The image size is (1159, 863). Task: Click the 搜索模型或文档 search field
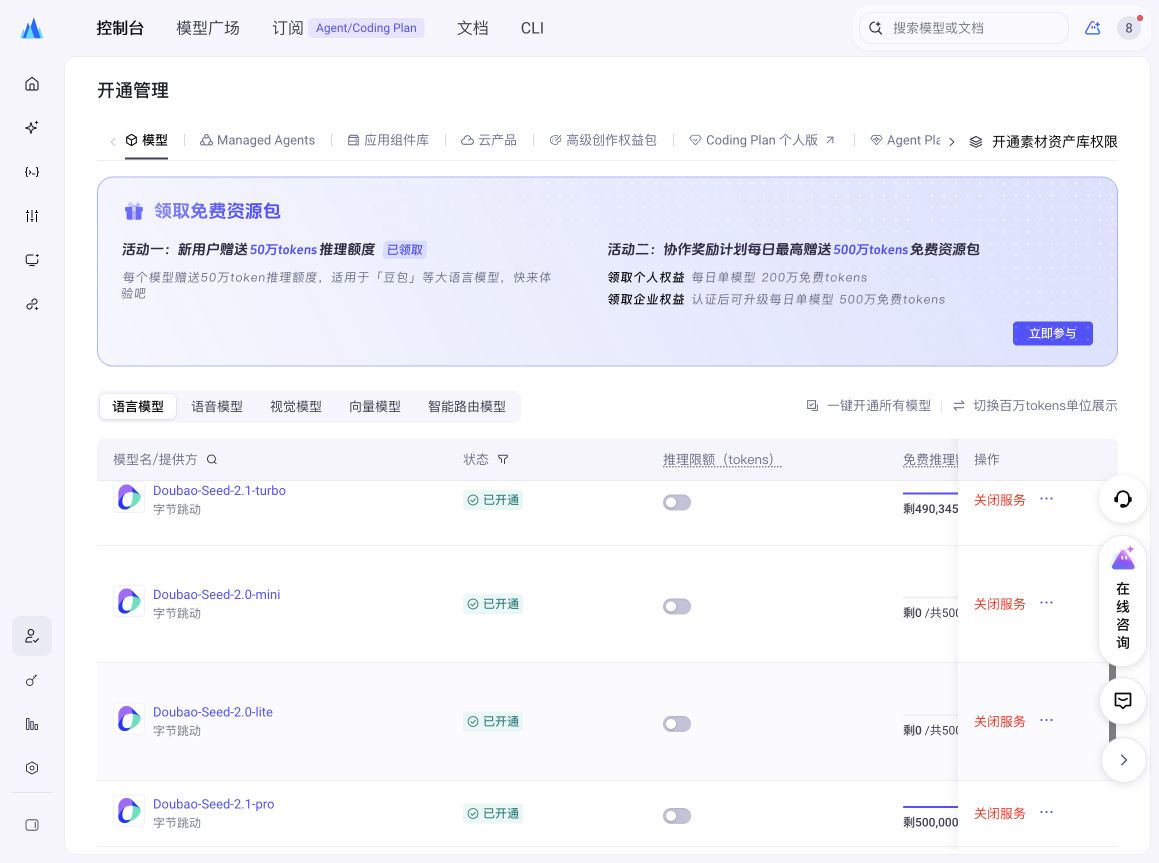(964, 28)
